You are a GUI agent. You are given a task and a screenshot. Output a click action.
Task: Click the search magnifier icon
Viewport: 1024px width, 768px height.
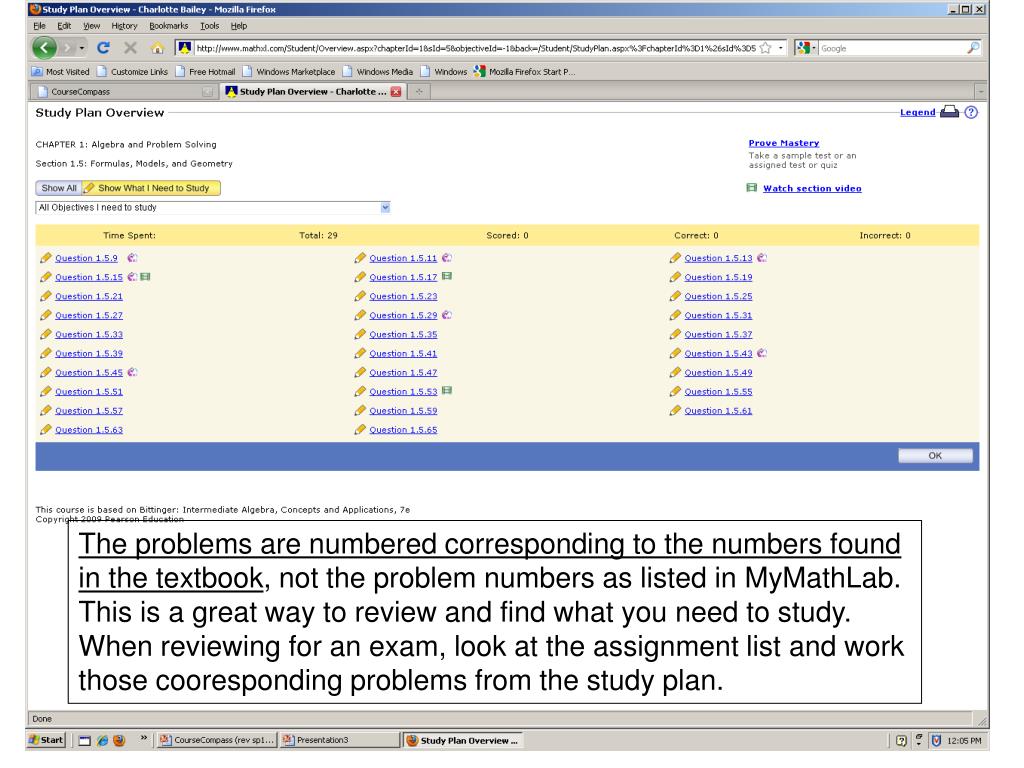[973, 48]
